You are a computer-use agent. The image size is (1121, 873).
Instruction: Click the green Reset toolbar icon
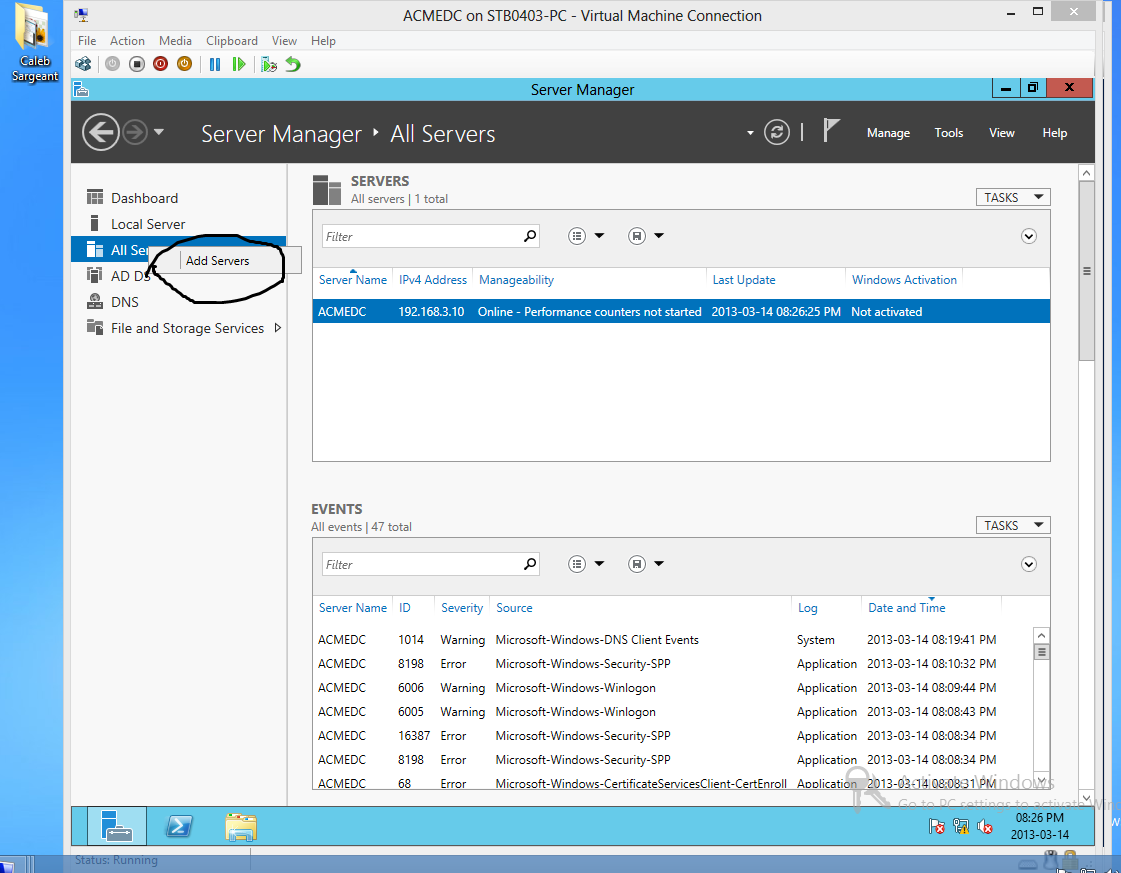[x=239, y=64]
